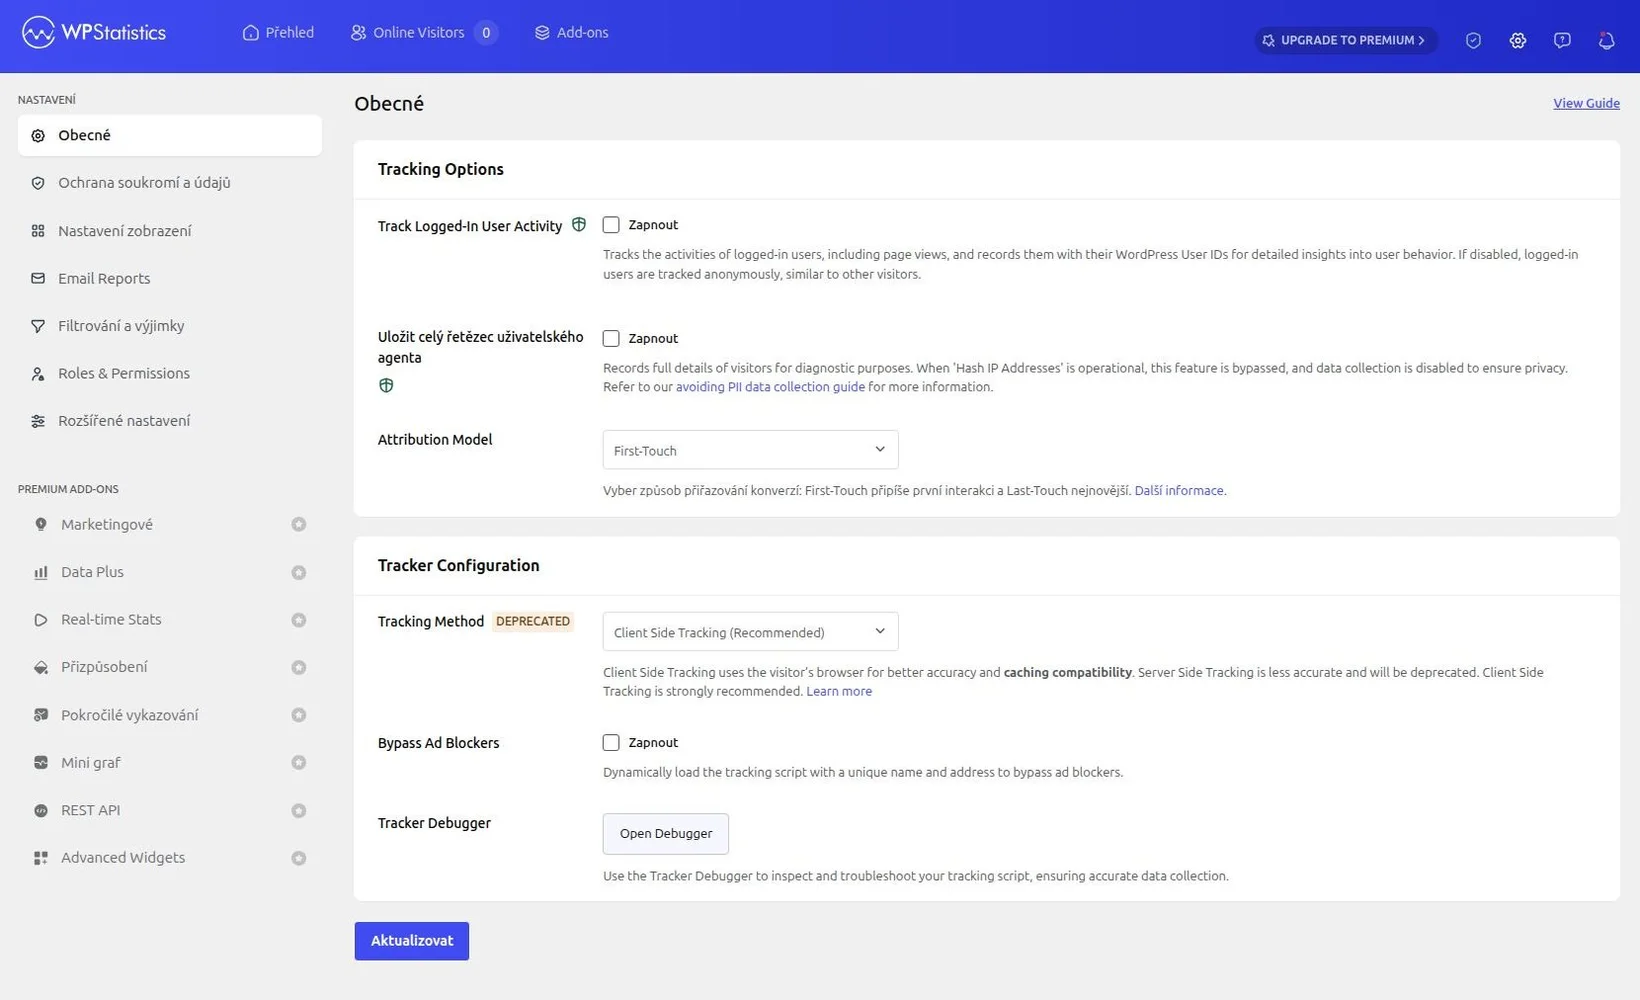
Task: Enable Track Logged-In User Activity checkbox
Action: [611, 225]
